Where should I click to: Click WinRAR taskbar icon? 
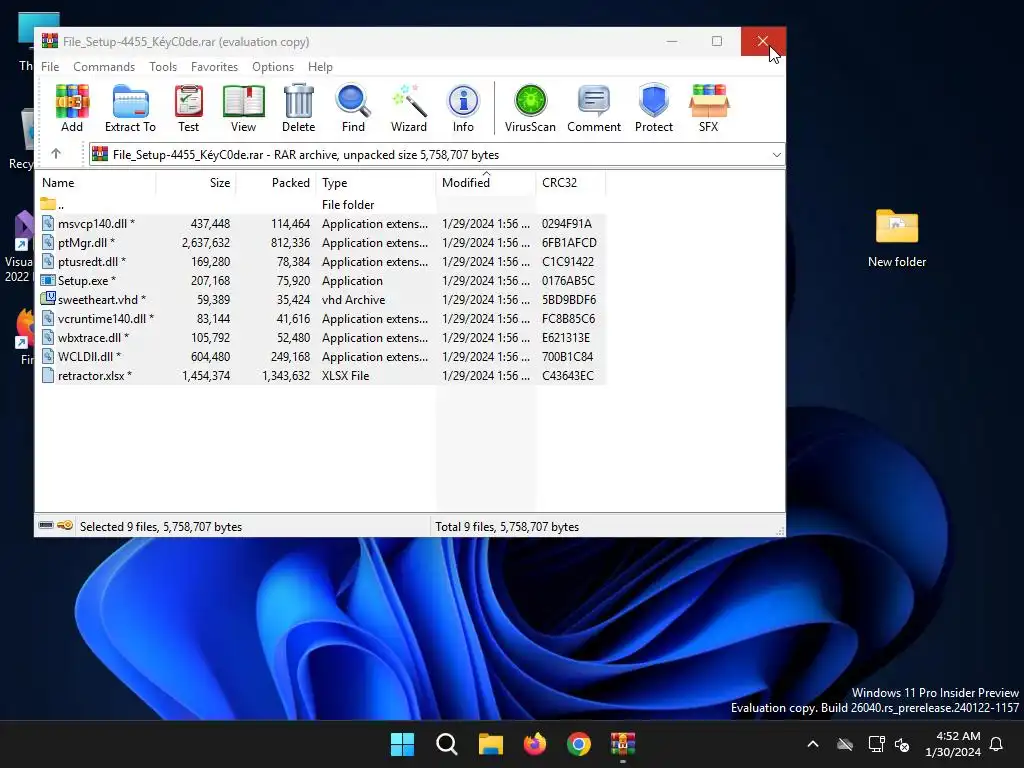coord(623,744)
